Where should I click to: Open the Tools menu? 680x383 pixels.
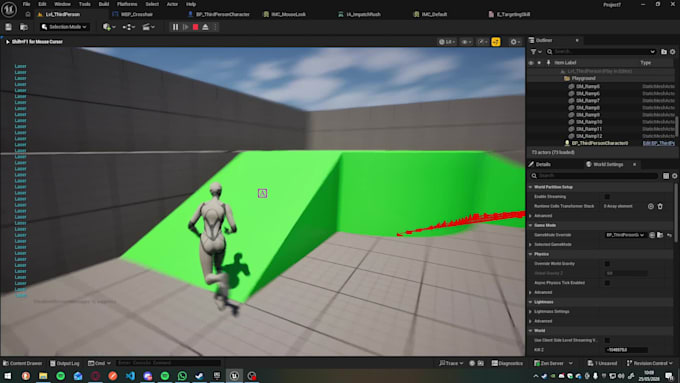click(x=85, y=4)
